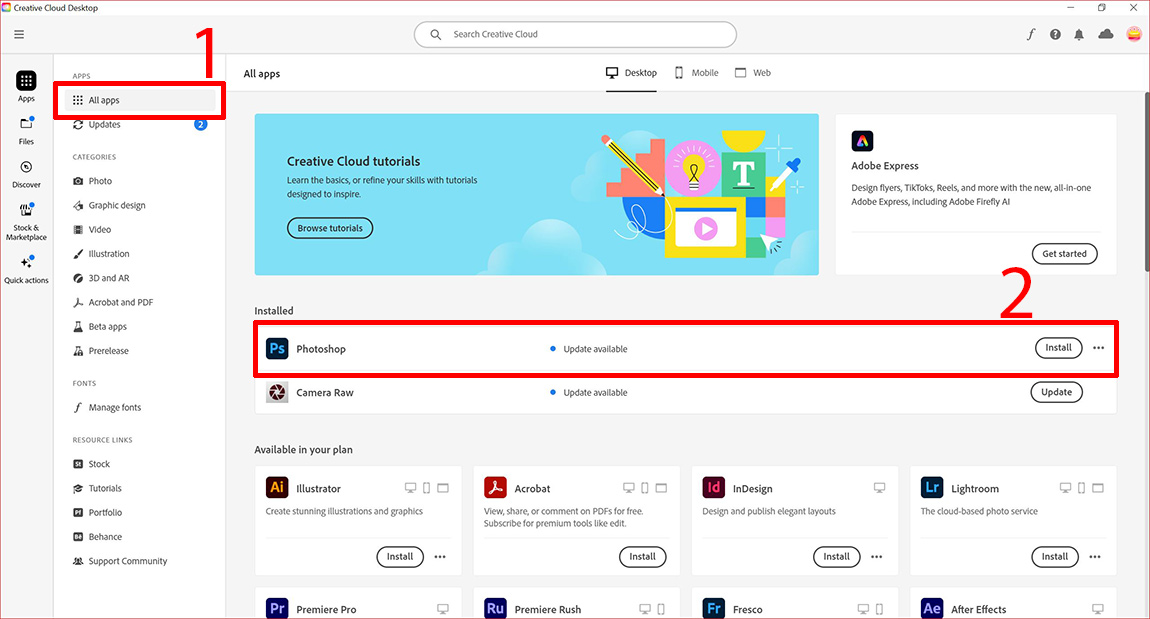Open the Files section
The image size is (1150, 619).
26,131
